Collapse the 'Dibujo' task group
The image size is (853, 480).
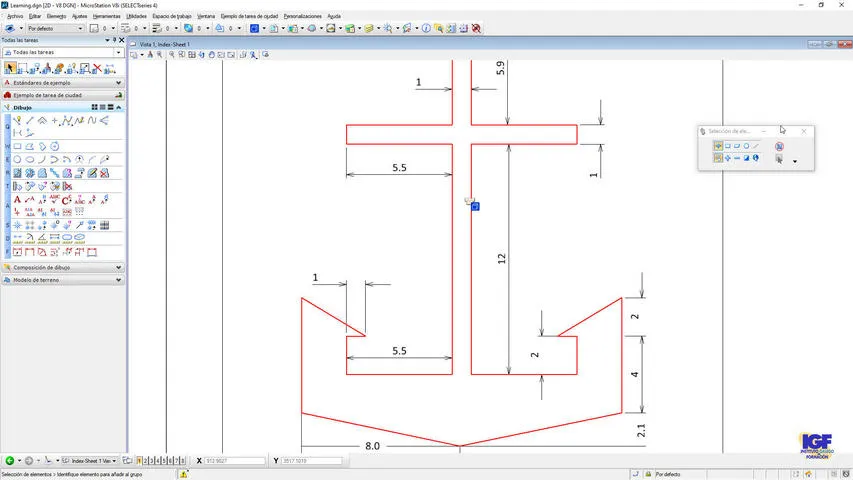click(119, 108)
